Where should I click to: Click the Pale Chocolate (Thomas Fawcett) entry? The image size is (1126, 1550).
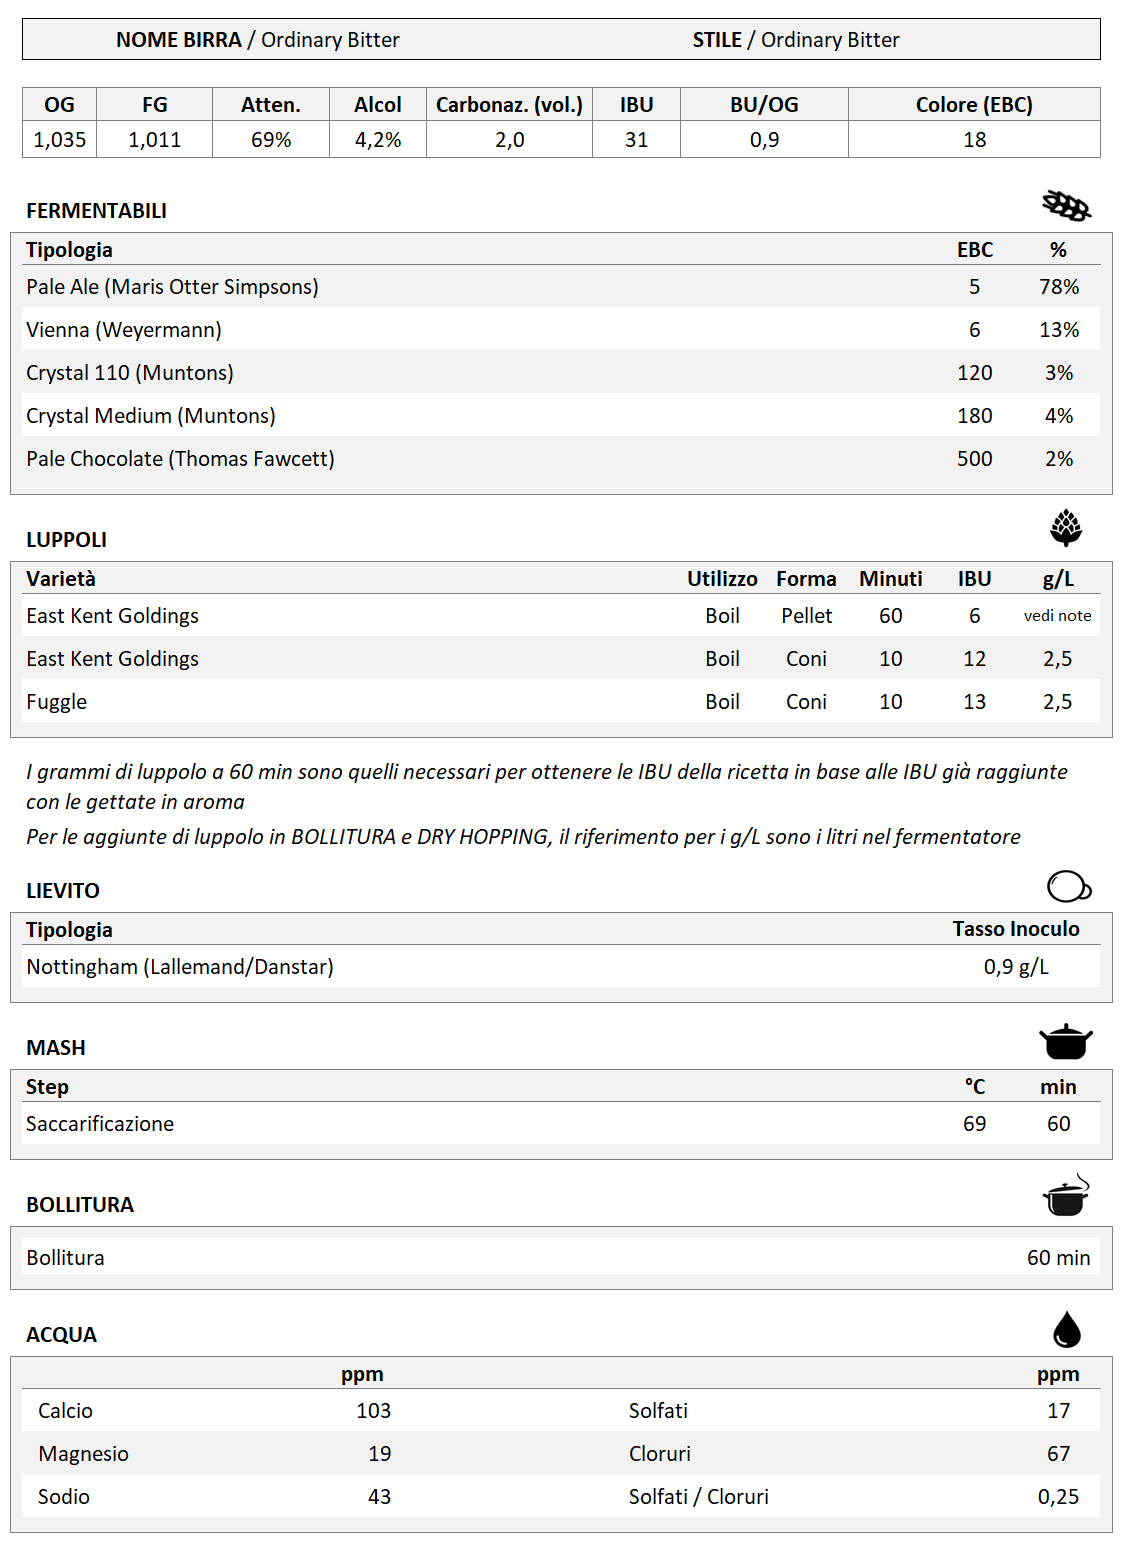pyautogui.click(x=180, y=459)
